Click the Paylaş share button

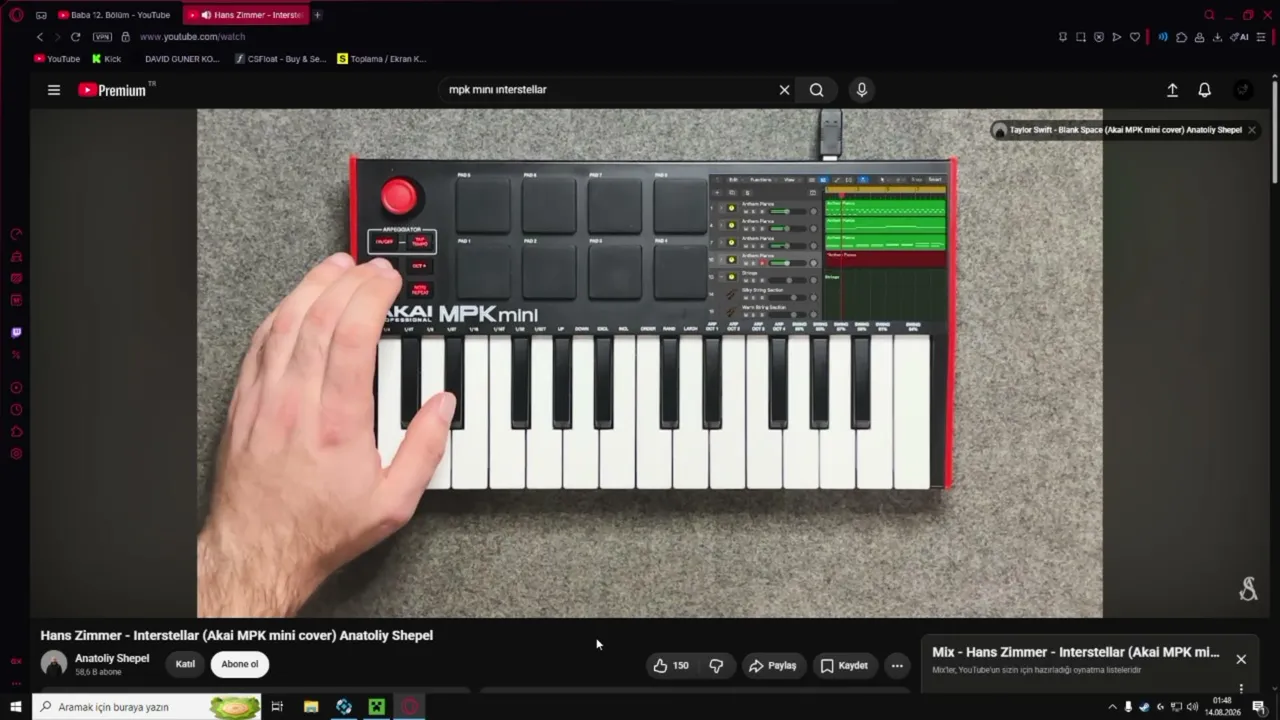pyautogui.click(x=773, y=665)
